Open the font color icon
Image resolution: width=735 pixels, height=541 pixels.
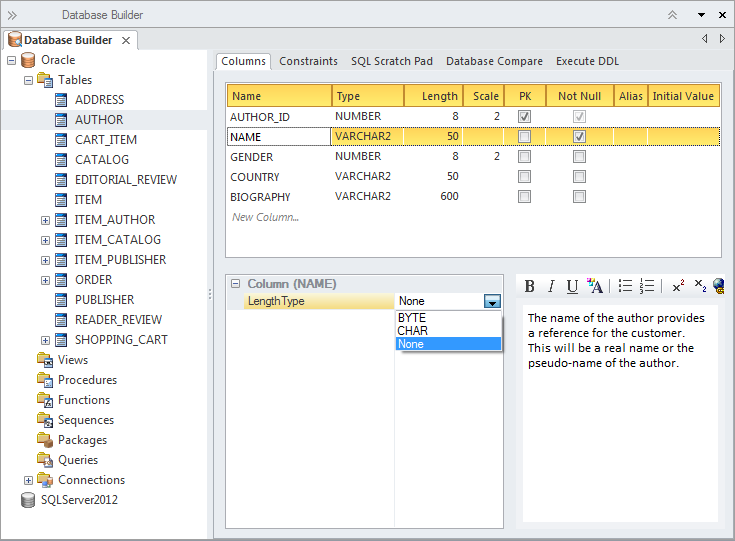coord(595,286)
